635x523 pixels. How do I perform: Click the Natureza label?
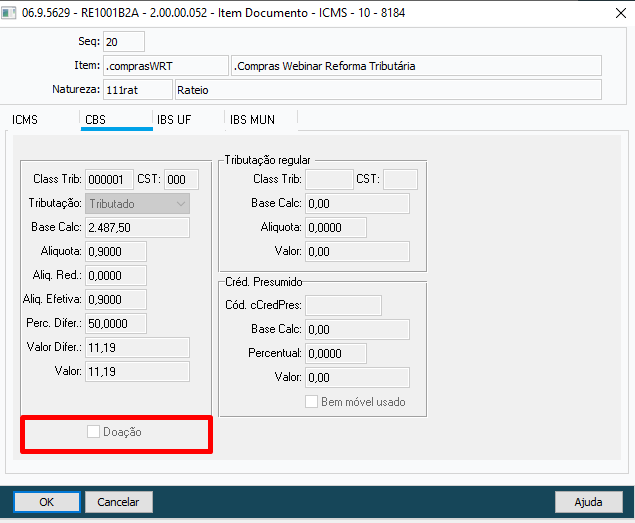coord(76,89)
